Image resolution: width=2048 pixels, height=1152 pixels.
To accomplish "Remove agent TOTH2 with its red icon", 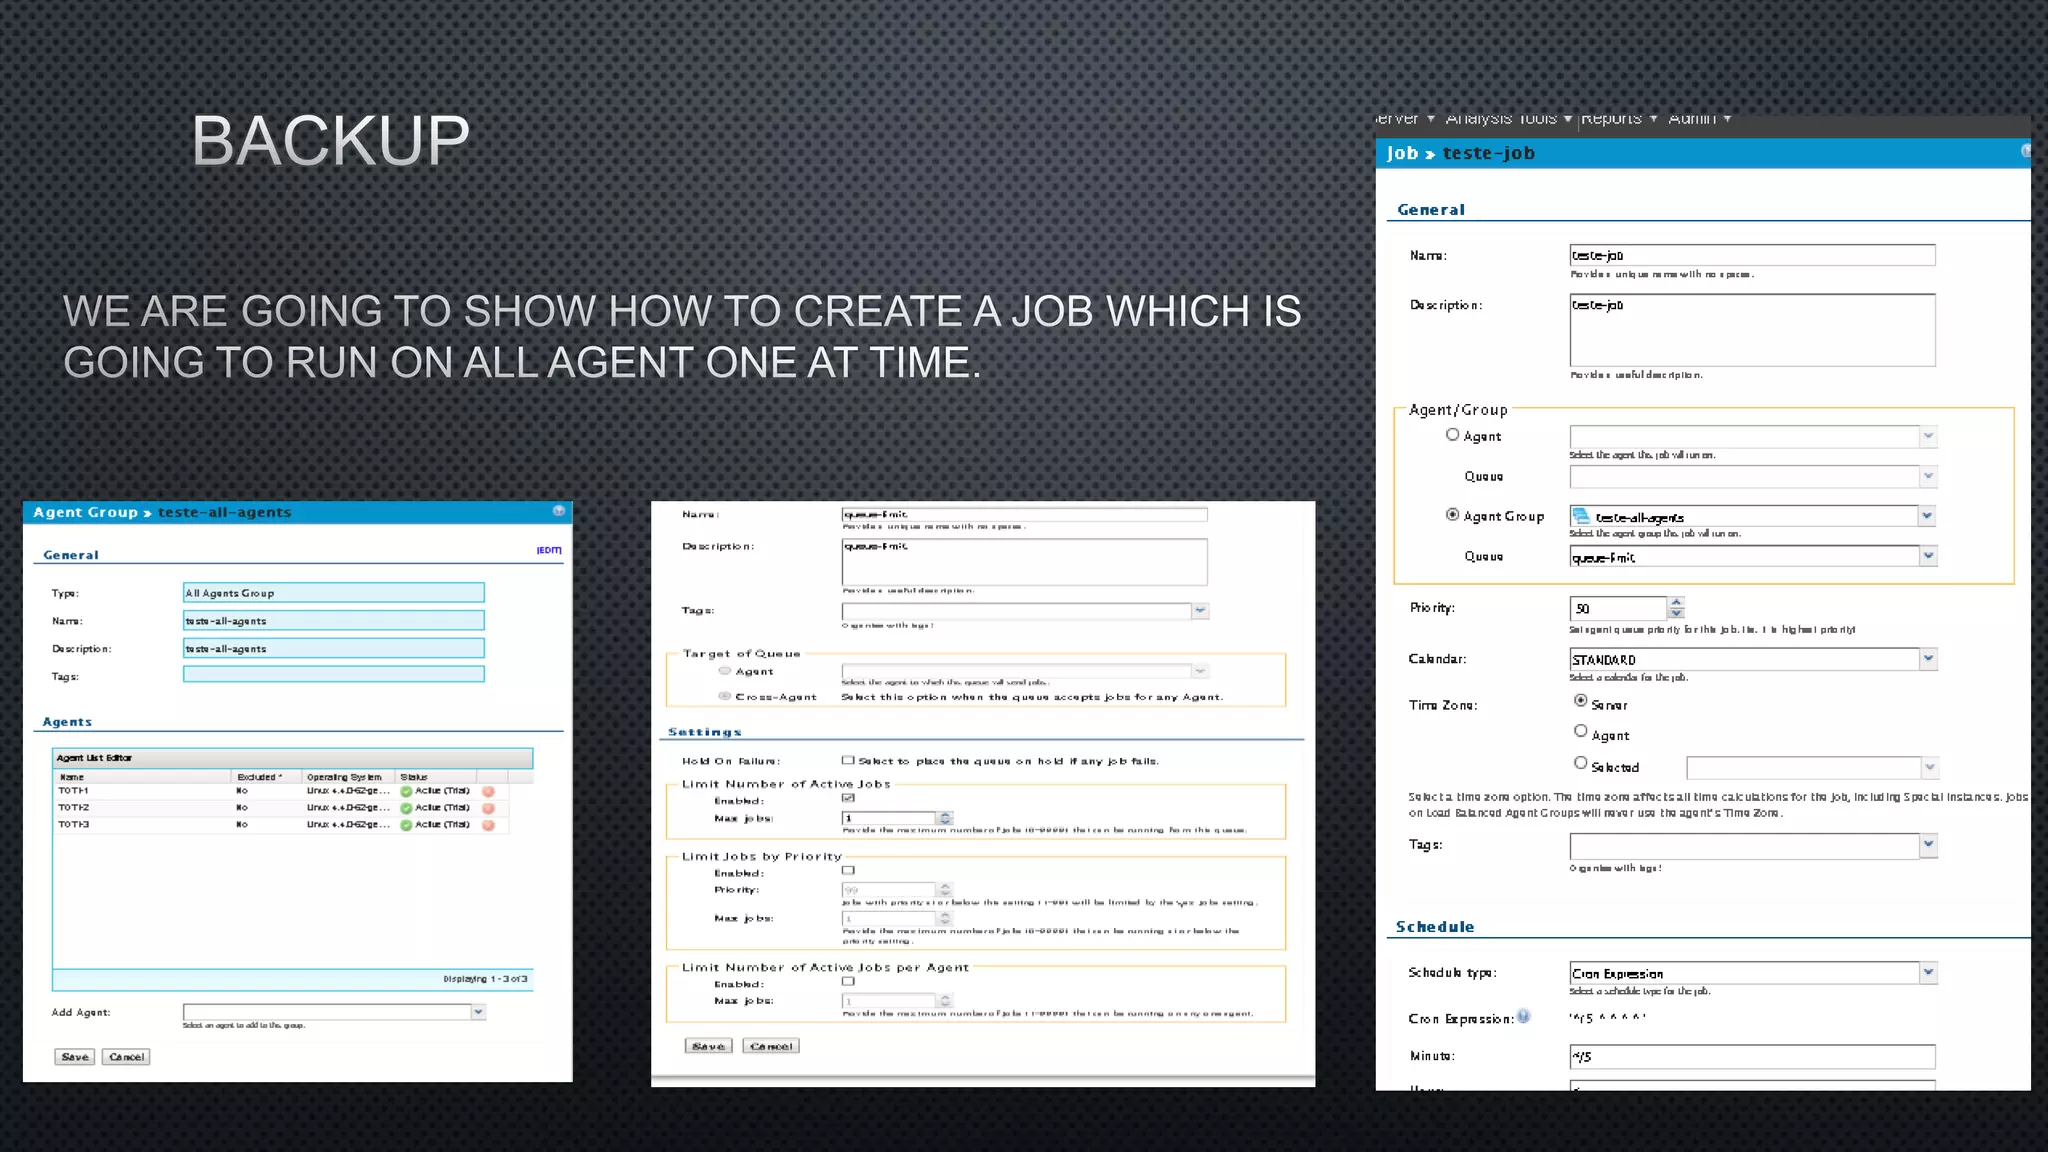I will pos(489,808).
